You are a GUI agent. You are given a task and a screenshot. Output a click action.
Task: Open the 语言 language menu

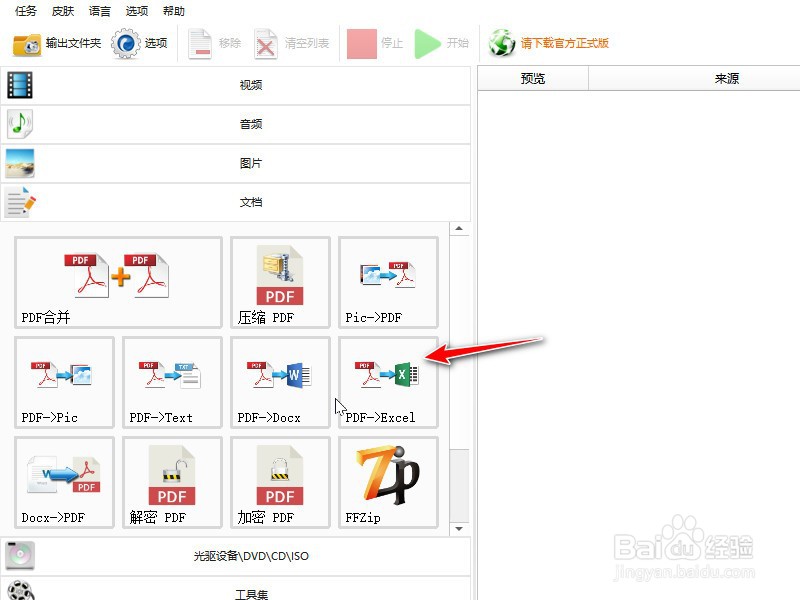click(98, 11)
